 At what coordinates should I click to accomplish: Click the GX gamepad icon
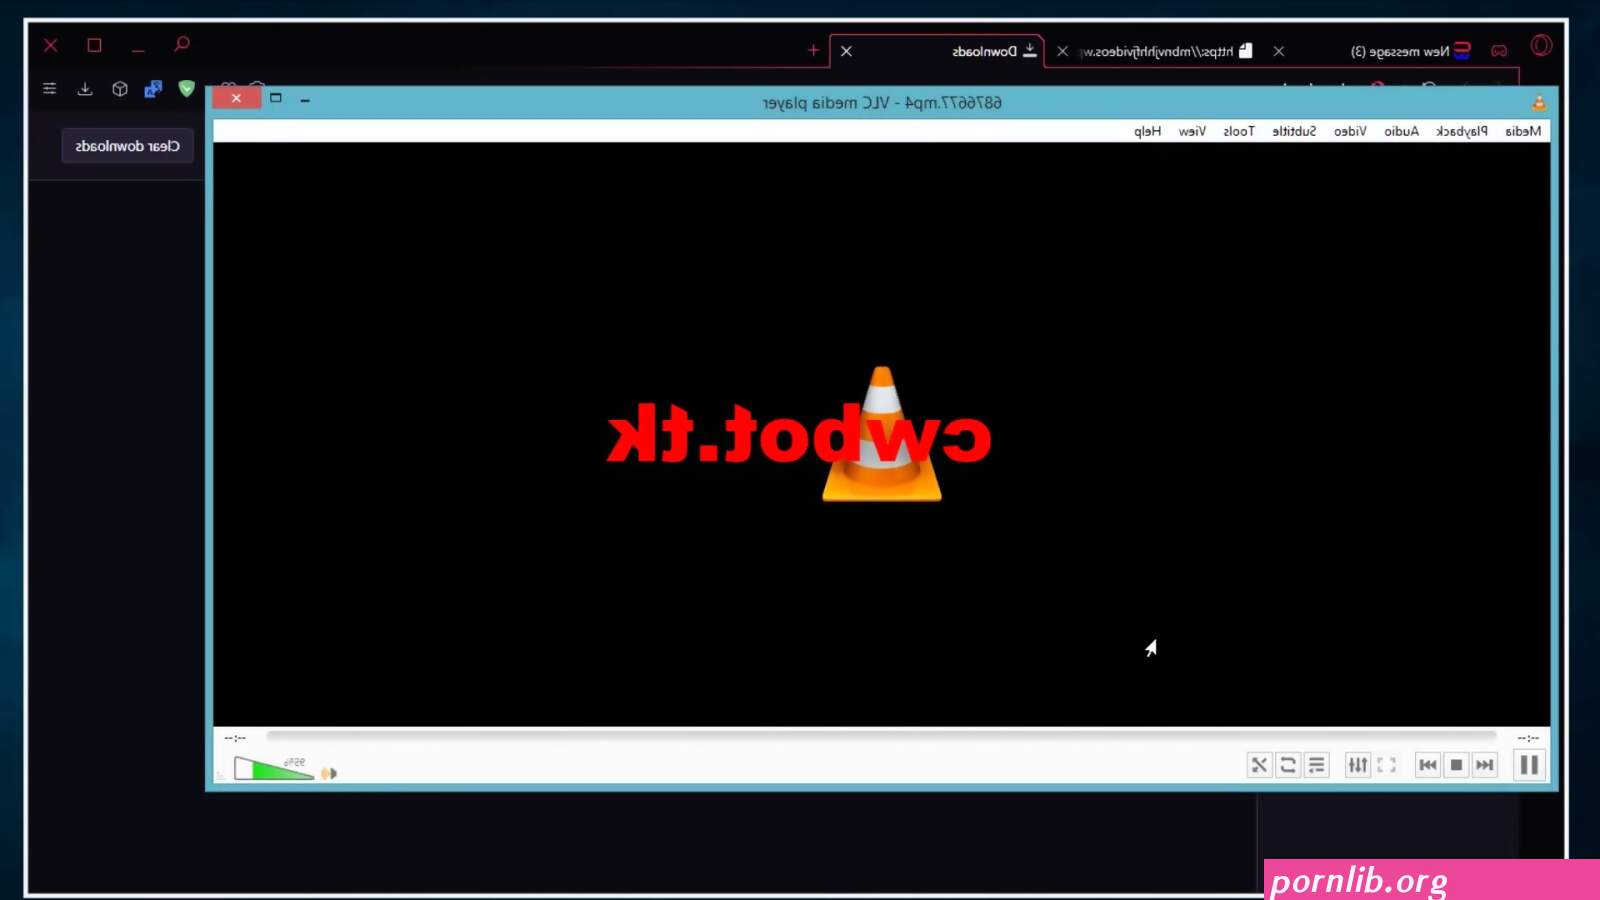click(1499, 51)
